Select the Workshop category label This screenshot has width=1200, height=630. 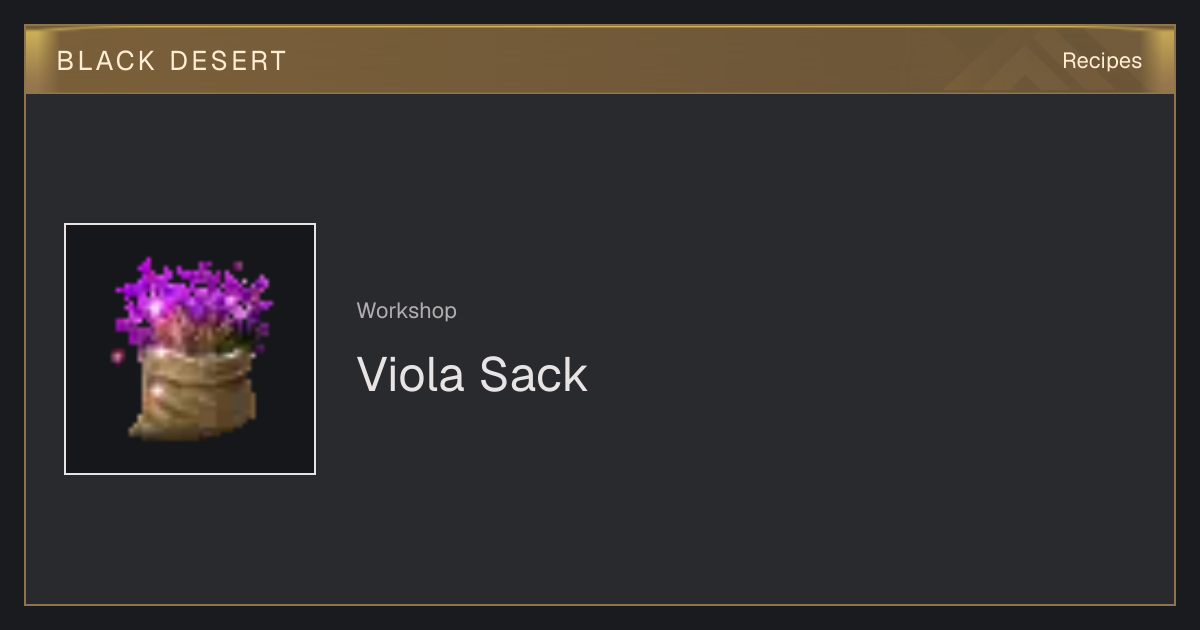pos(406,311)
